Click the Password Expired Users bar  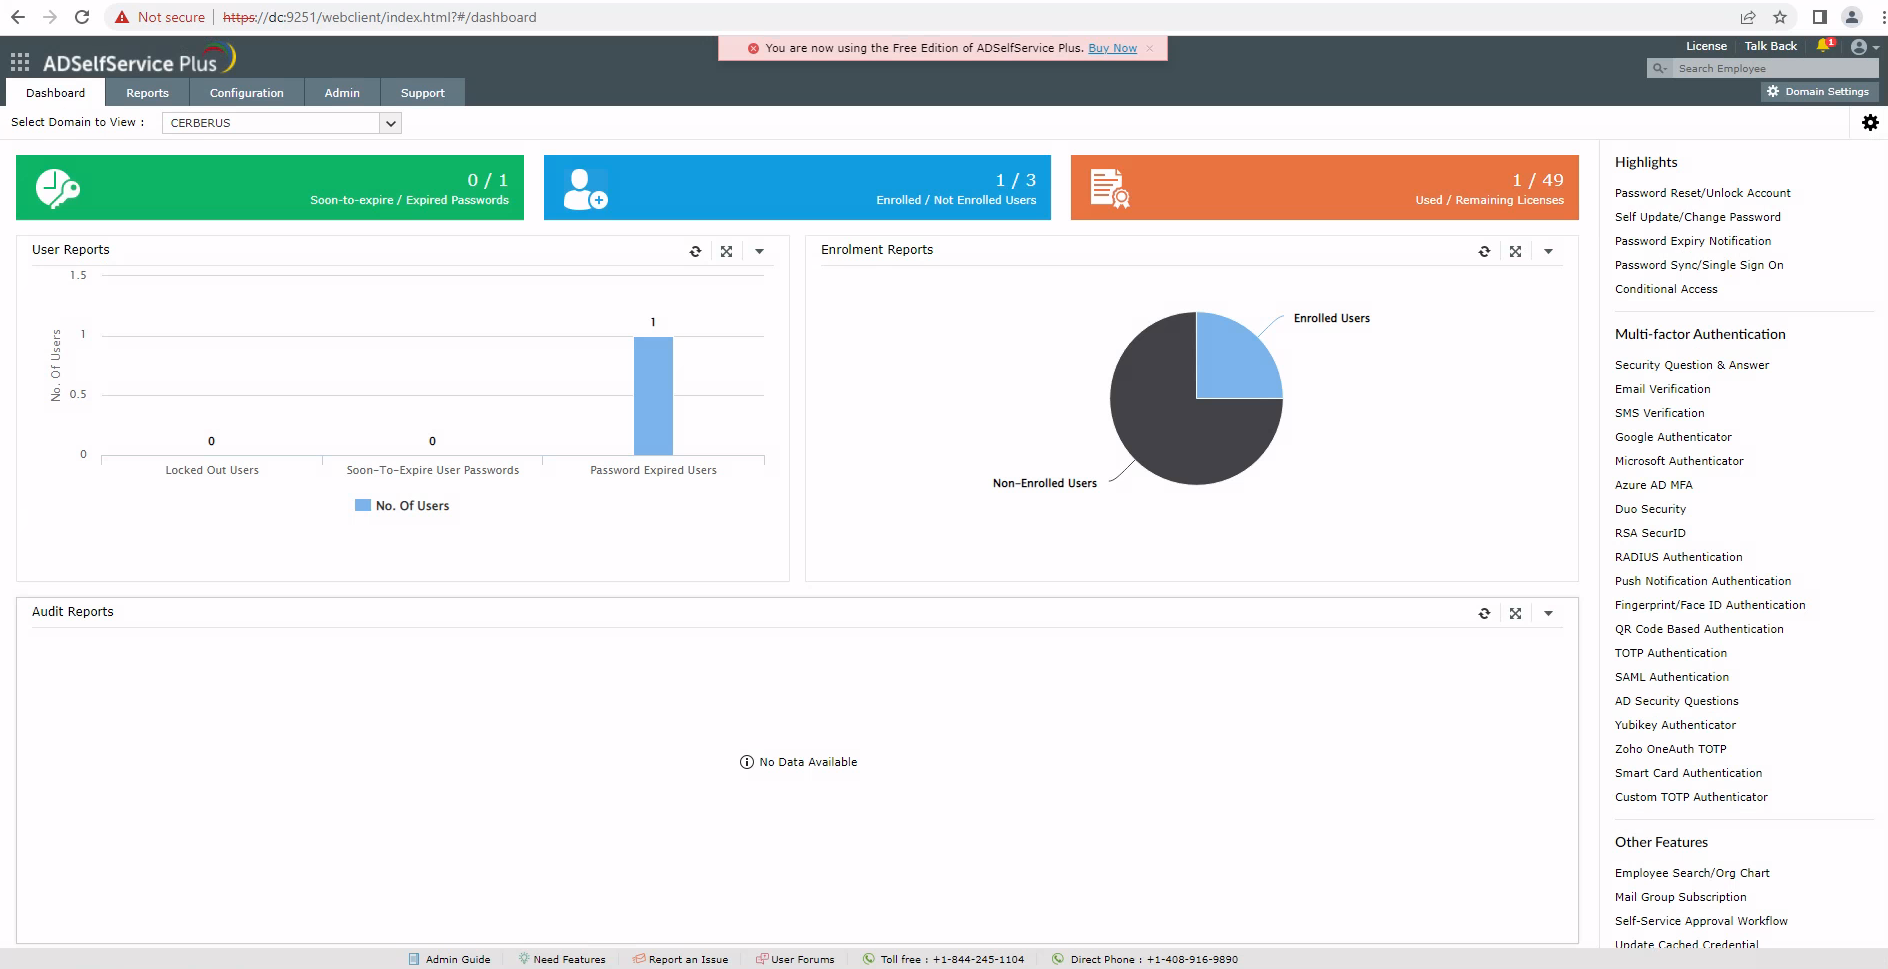pyautogui.click(x=653, y=396)
